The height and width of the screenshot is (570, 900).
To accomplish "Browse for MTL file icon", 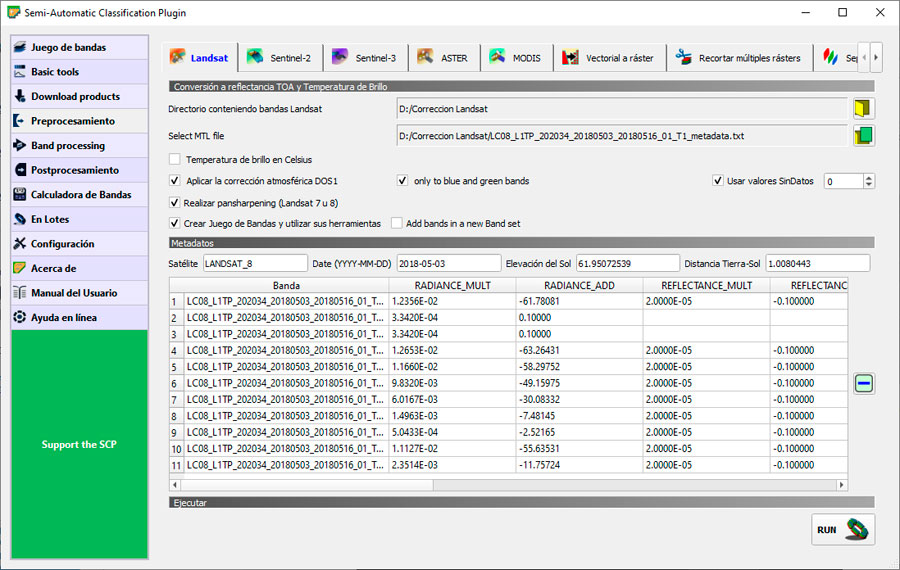I will (x=863, y=136).
